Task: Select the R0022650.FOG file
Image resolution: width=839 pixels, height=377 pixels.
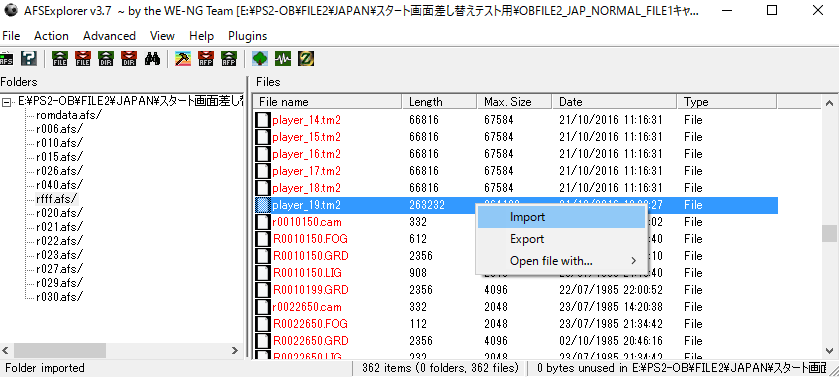Action: click(310, 324)
